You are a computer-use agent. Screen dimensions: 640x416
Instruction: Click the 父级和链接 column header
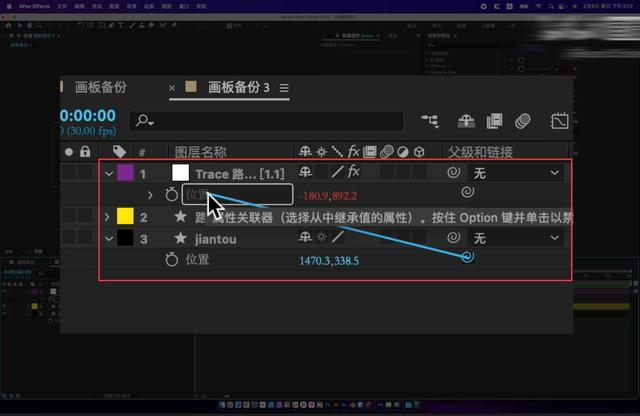click(x=480, y=152)
